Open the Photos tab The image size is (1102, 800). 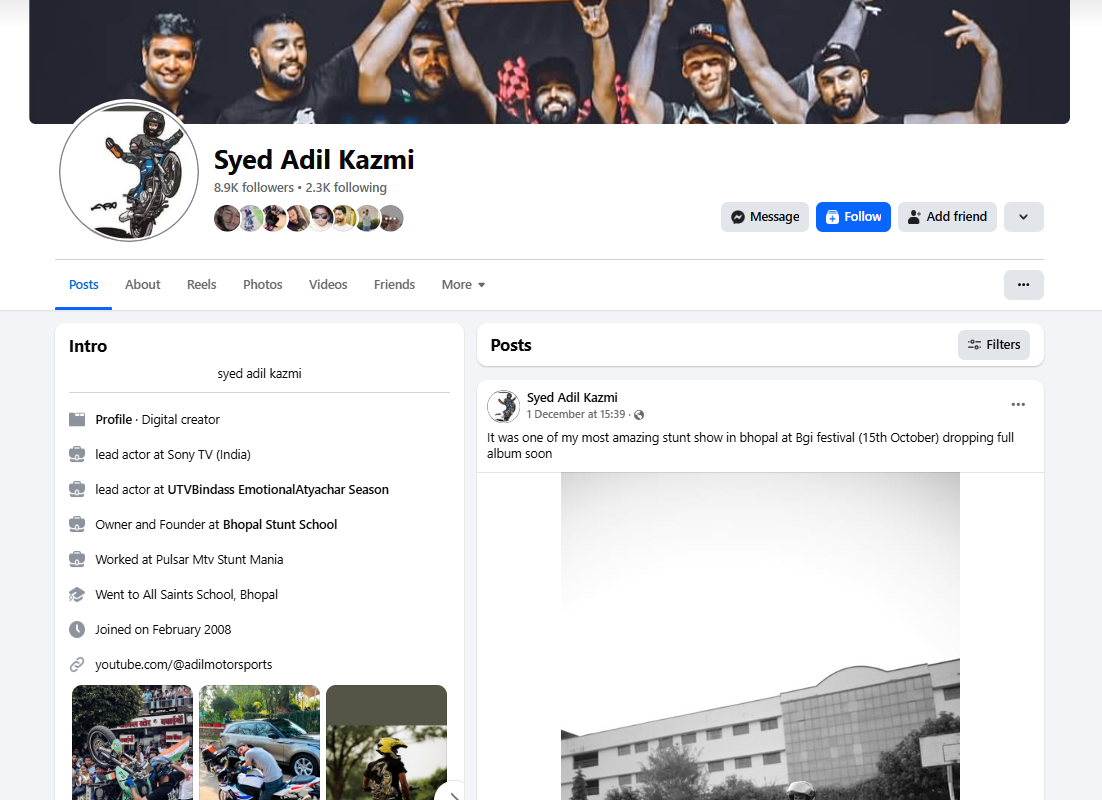[263, 285]
